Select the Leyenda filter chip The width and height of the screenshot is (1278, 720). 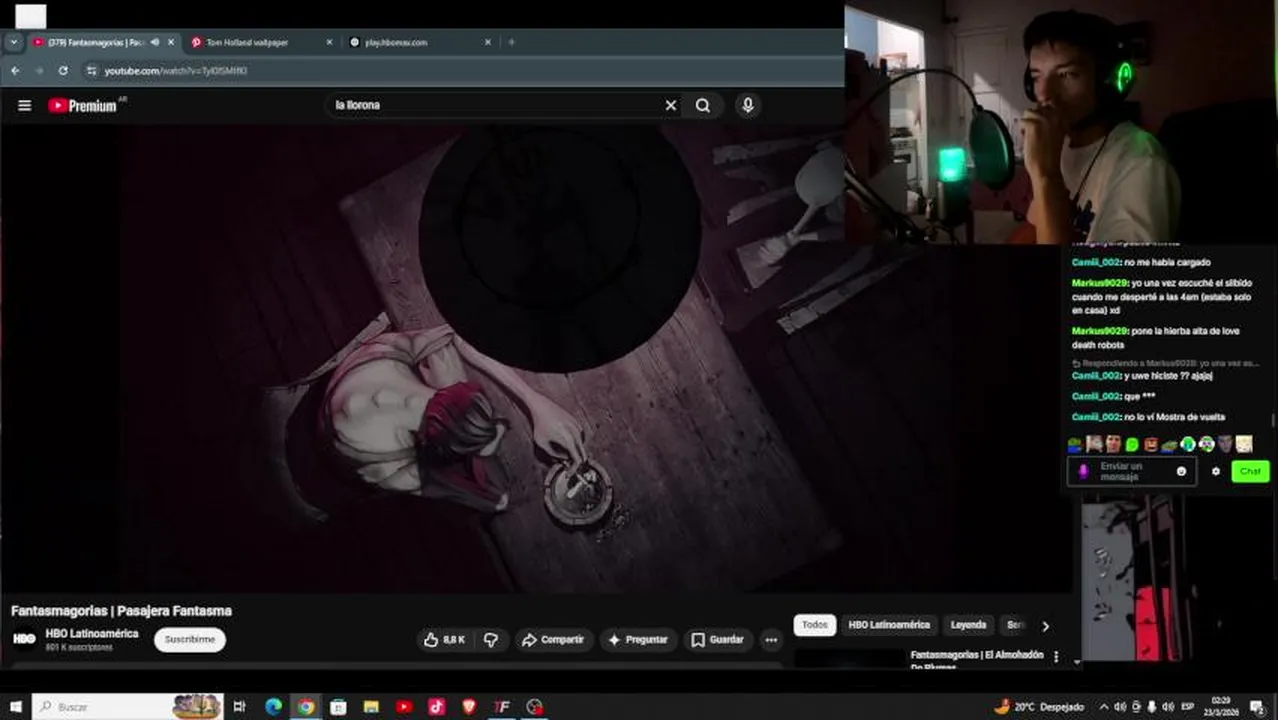968,625
